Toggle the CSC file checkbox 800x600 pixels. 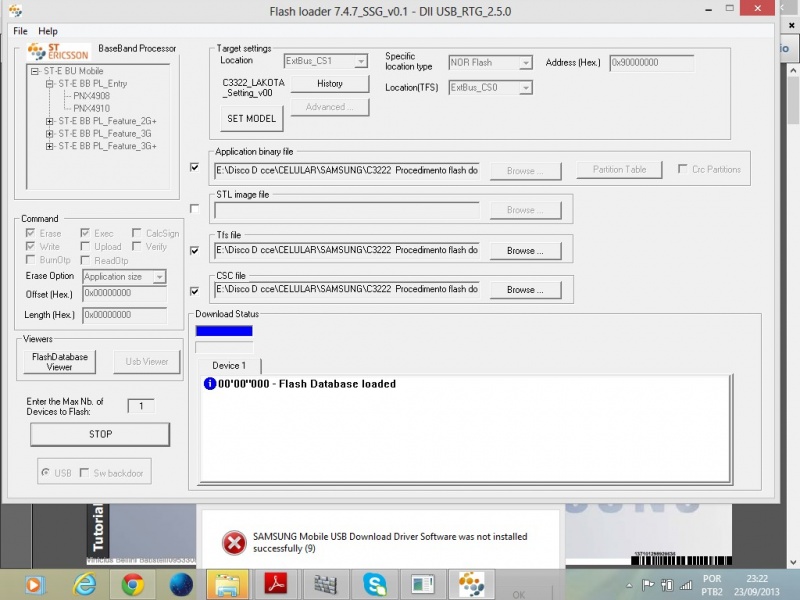click(x=194, y=291)
